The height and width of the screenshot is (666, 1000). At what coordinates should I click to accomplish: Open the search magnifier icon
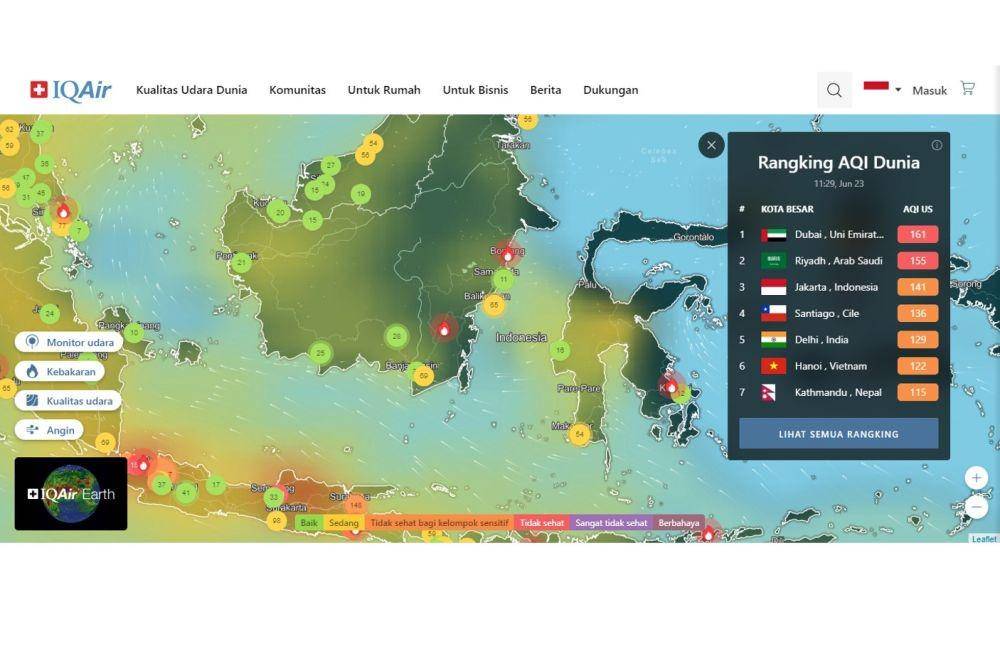pos(834,90)
